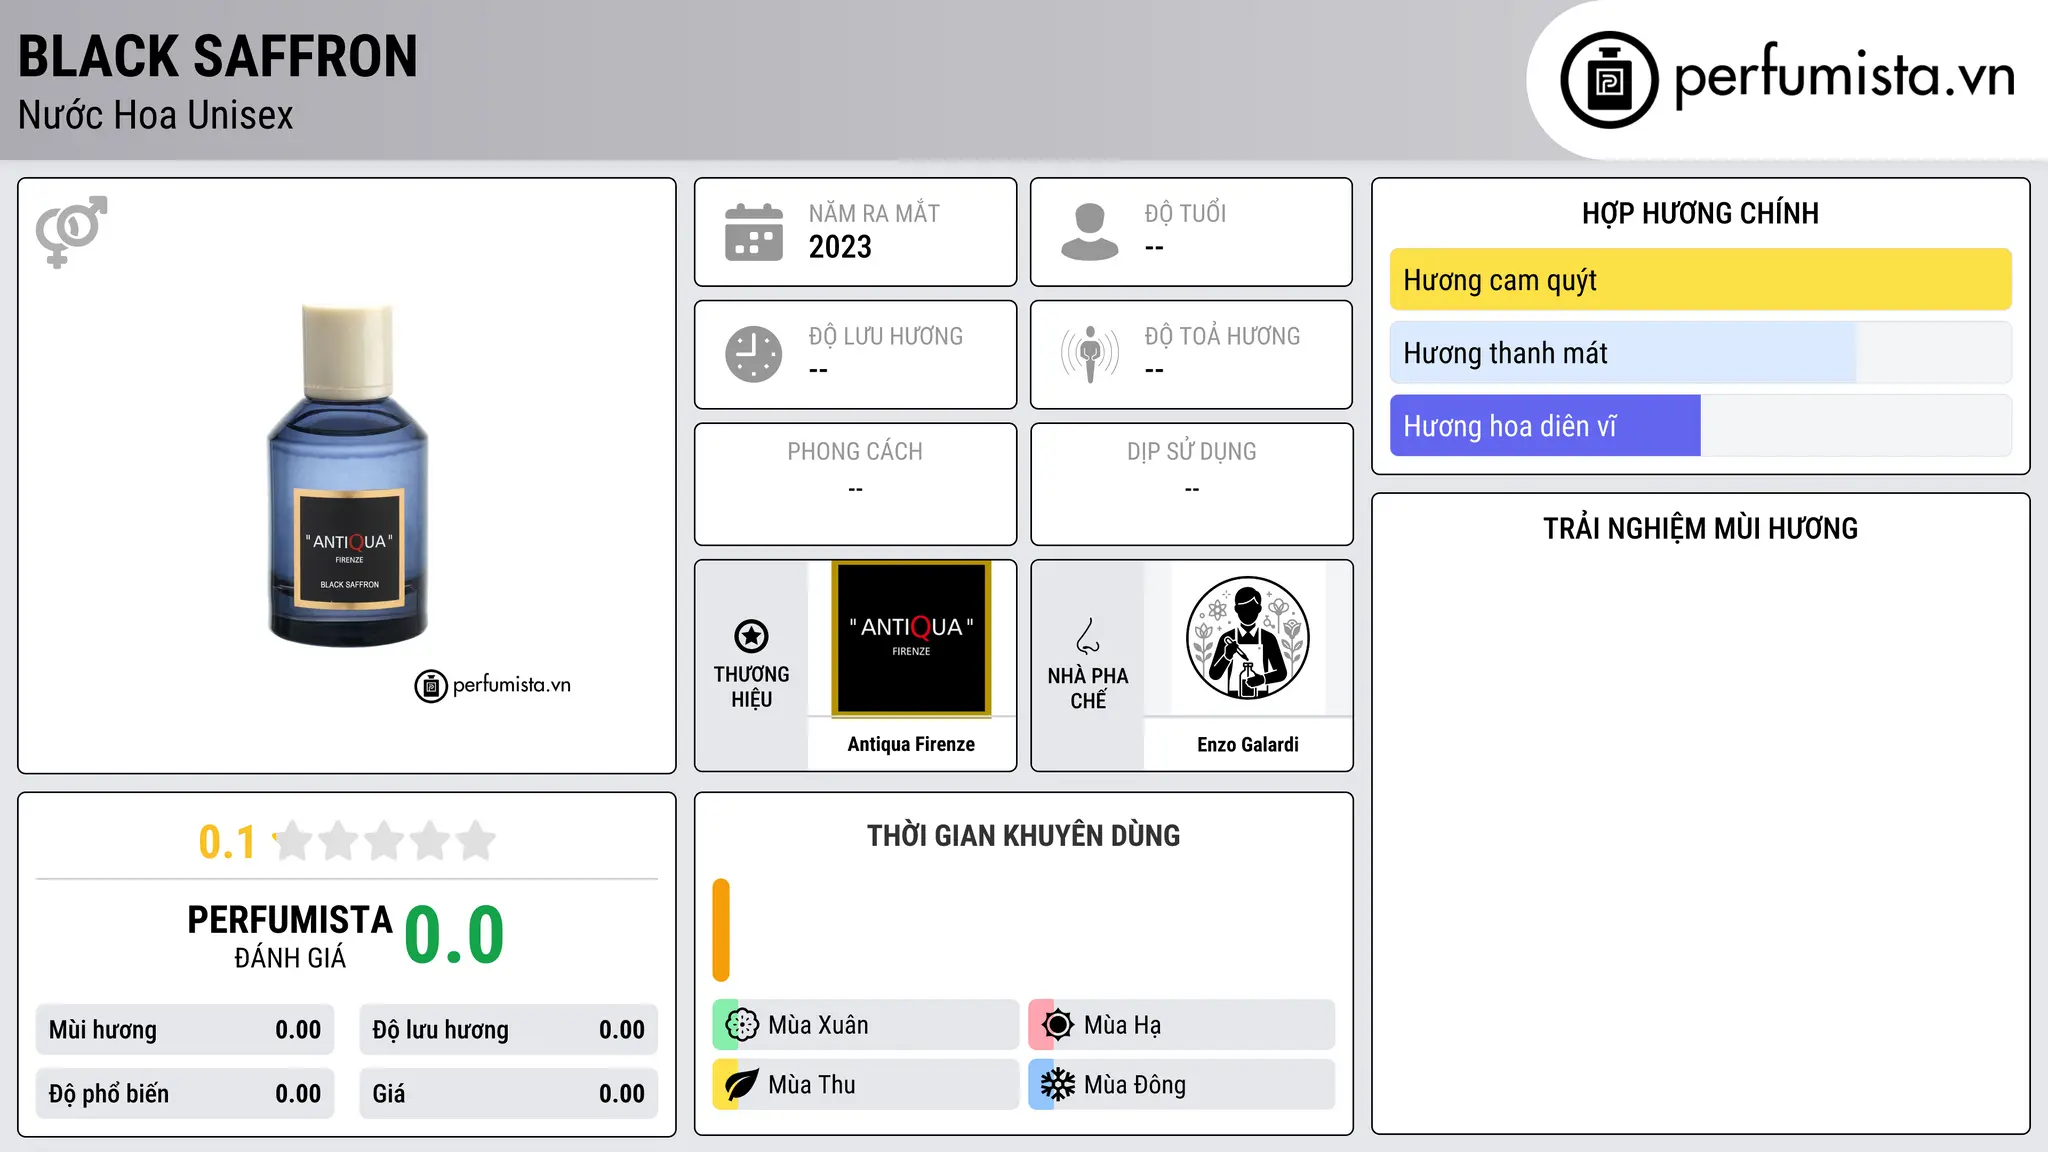Click the person silhouette age icon

[x=1090, y=232]
